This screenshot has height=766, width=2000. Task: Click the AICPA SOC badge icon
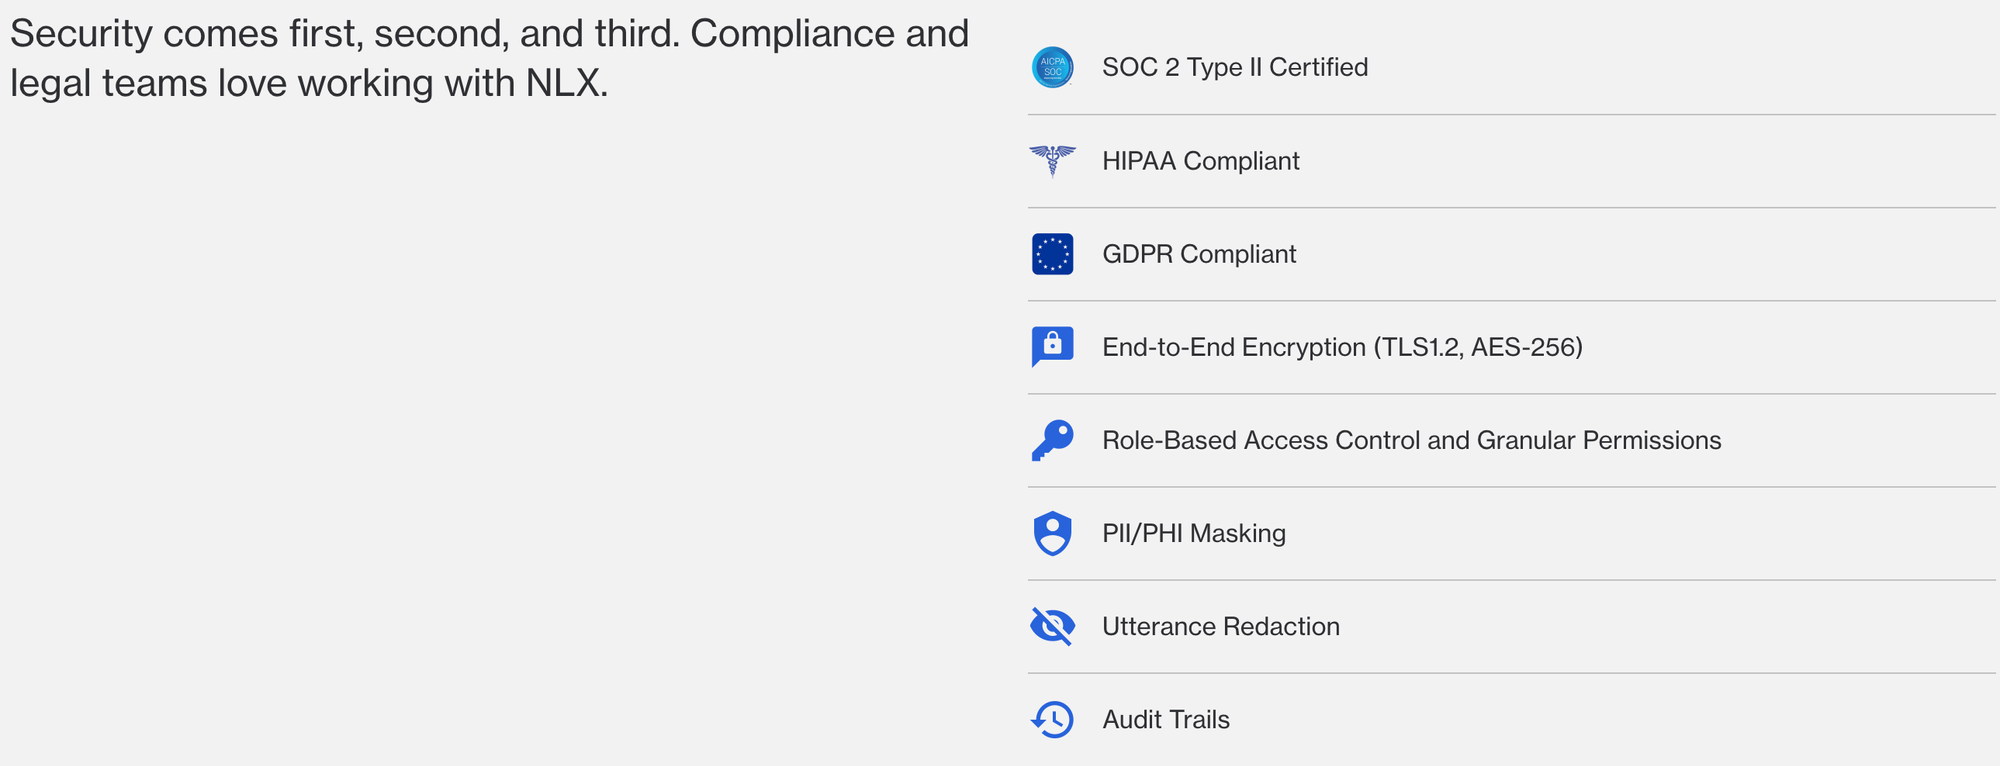click(x=1052, y=67)
